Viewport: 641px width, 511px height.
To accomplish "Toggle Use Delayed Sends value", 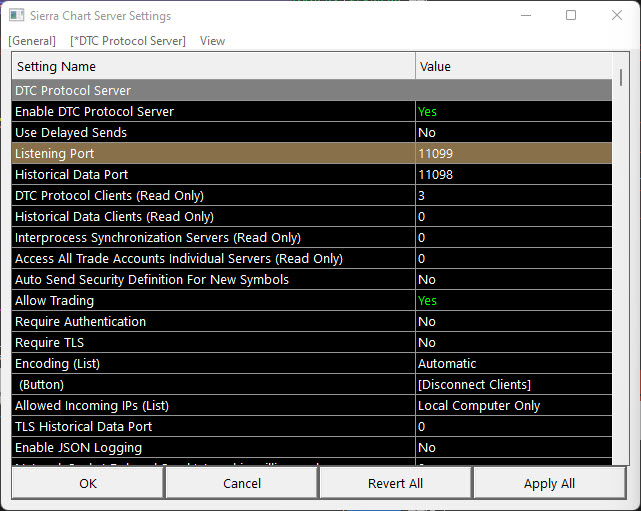I will (x=427, y=132).
